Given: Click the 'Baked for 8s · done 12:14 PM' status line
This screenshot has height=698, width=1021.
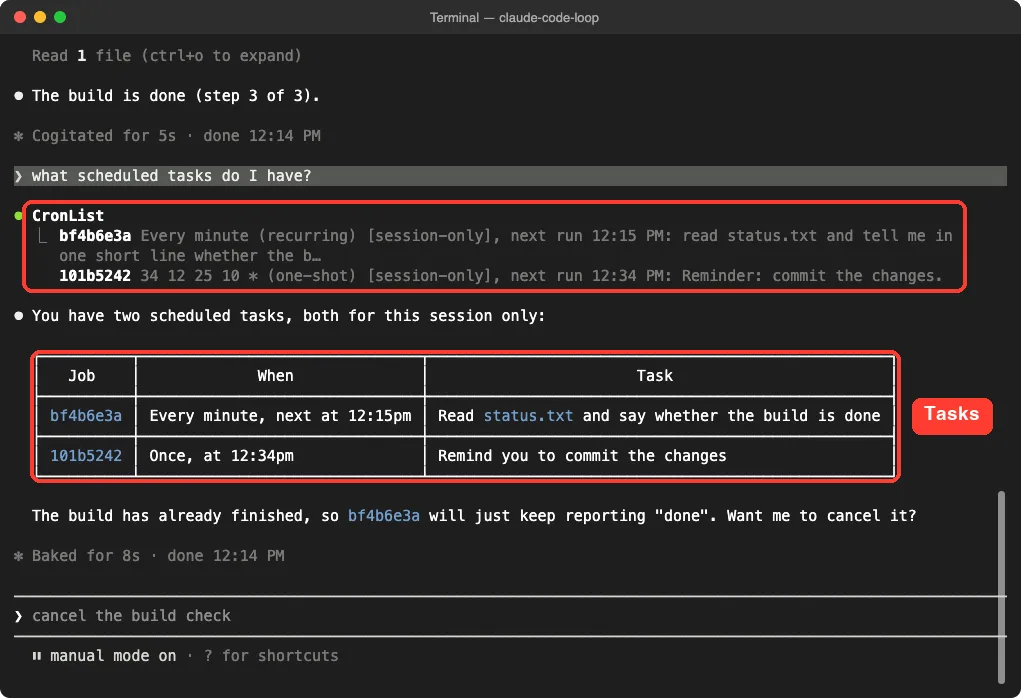Looking at the screenshot, I should (x=158, y=556).
